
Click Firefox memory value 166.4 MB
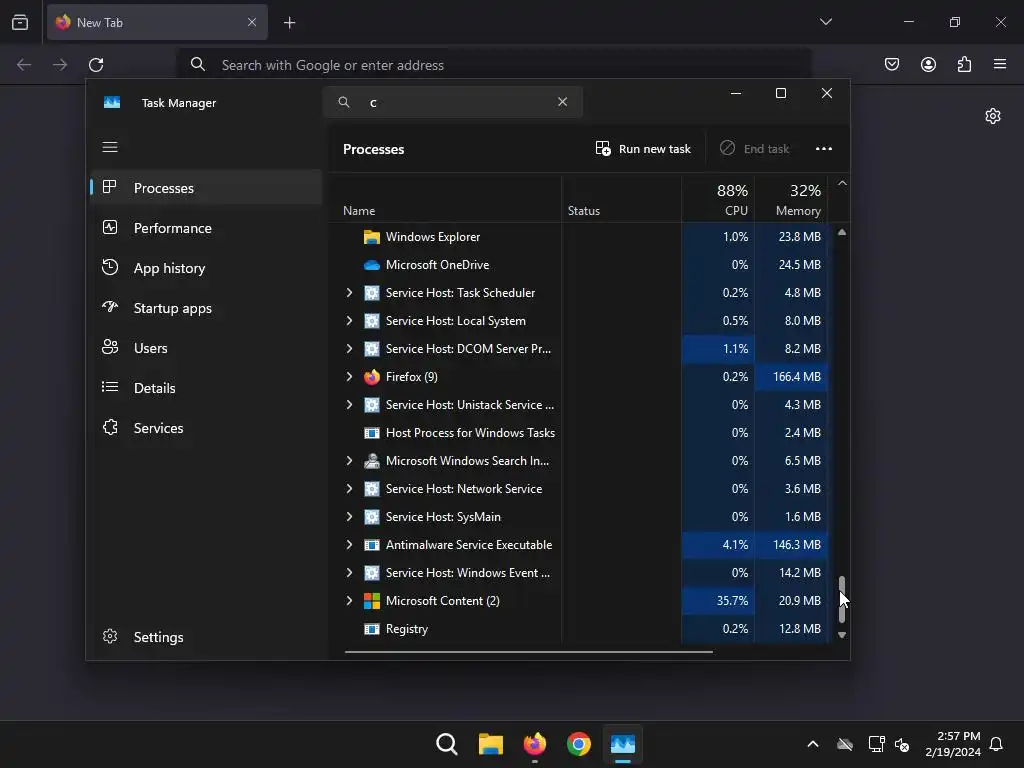pos(797,377)
